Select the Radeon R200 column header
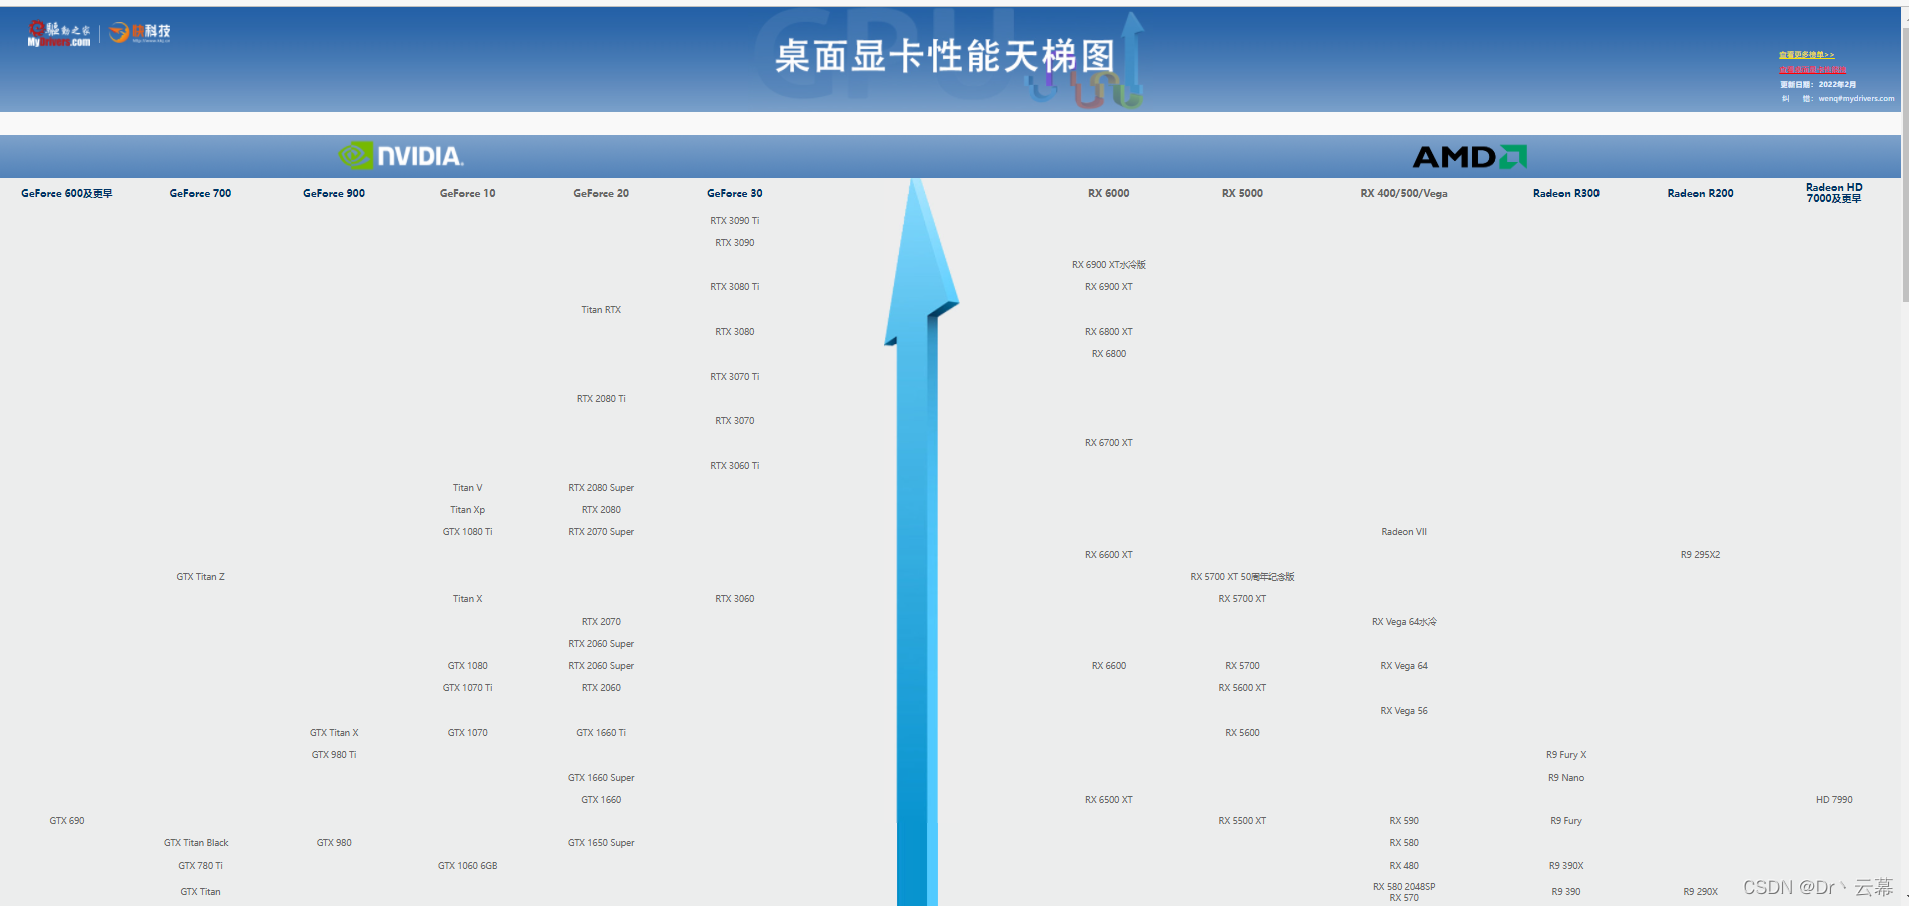 [1700, 193]
